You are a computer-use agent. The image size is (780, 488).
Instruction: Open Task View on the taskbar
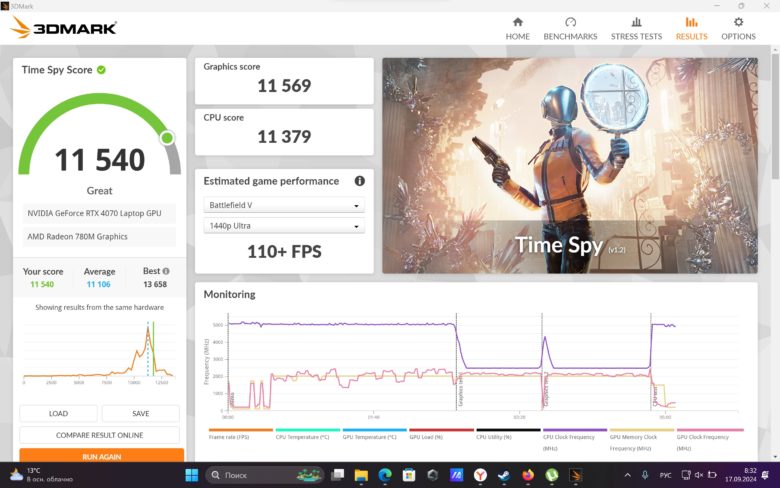[338, 475]
